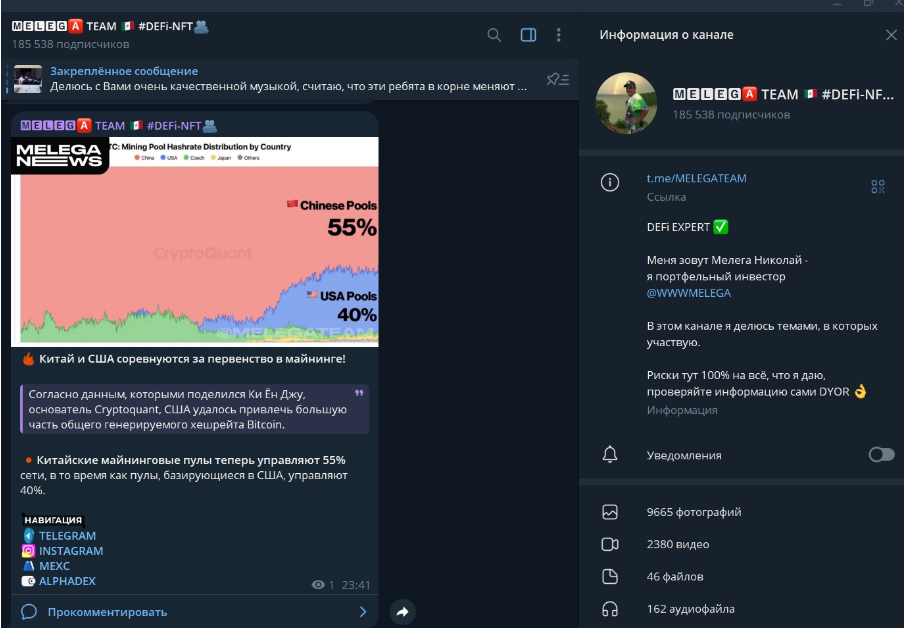Open the @WWWMELEGA profile mention
The height and width of the screenshot is (628, 904).
(x=689, y=293)
